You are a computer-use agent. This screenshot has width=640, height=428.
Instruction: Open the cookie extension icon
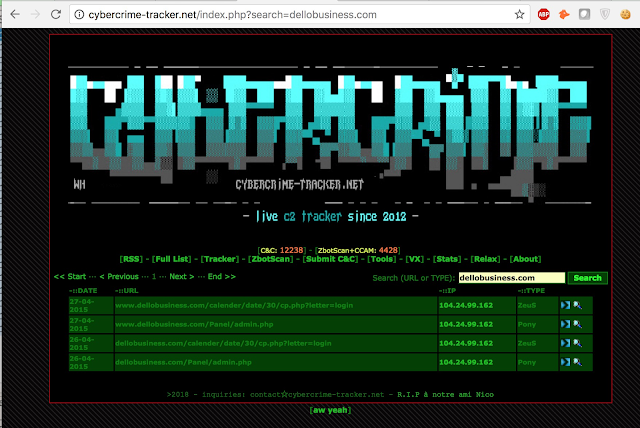tap(625, 15)
